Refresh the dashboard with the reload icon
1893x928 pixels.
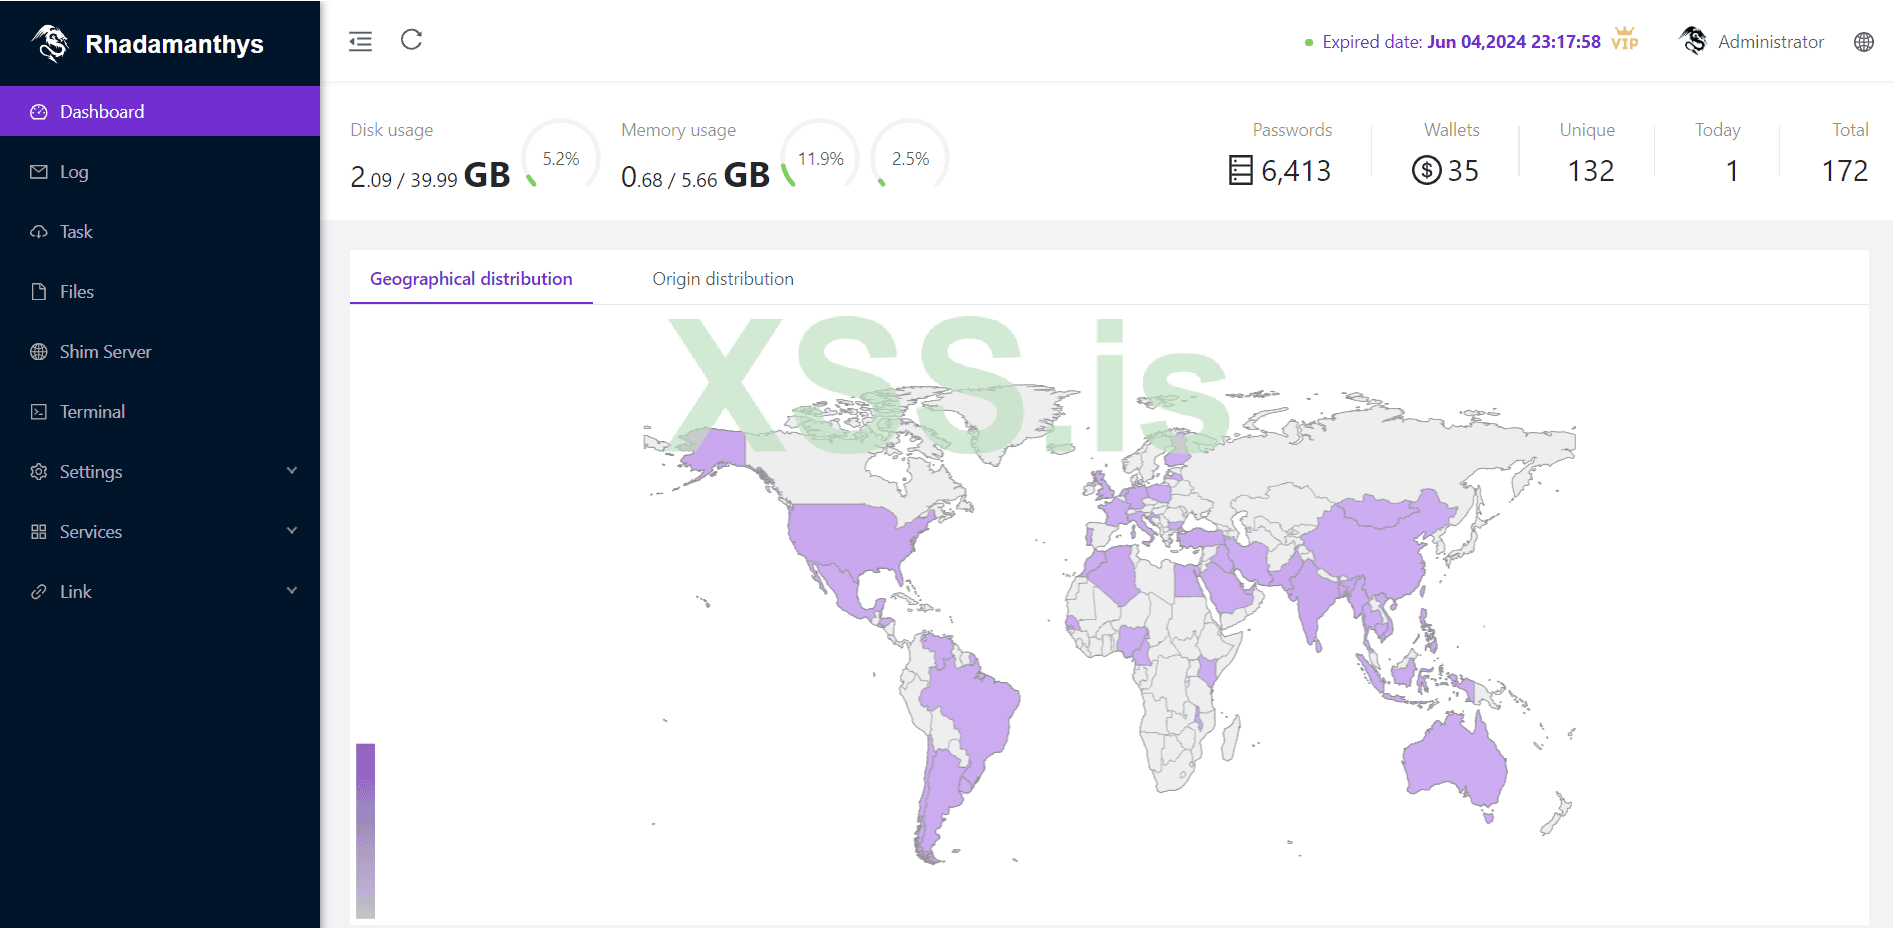(411, 40)
